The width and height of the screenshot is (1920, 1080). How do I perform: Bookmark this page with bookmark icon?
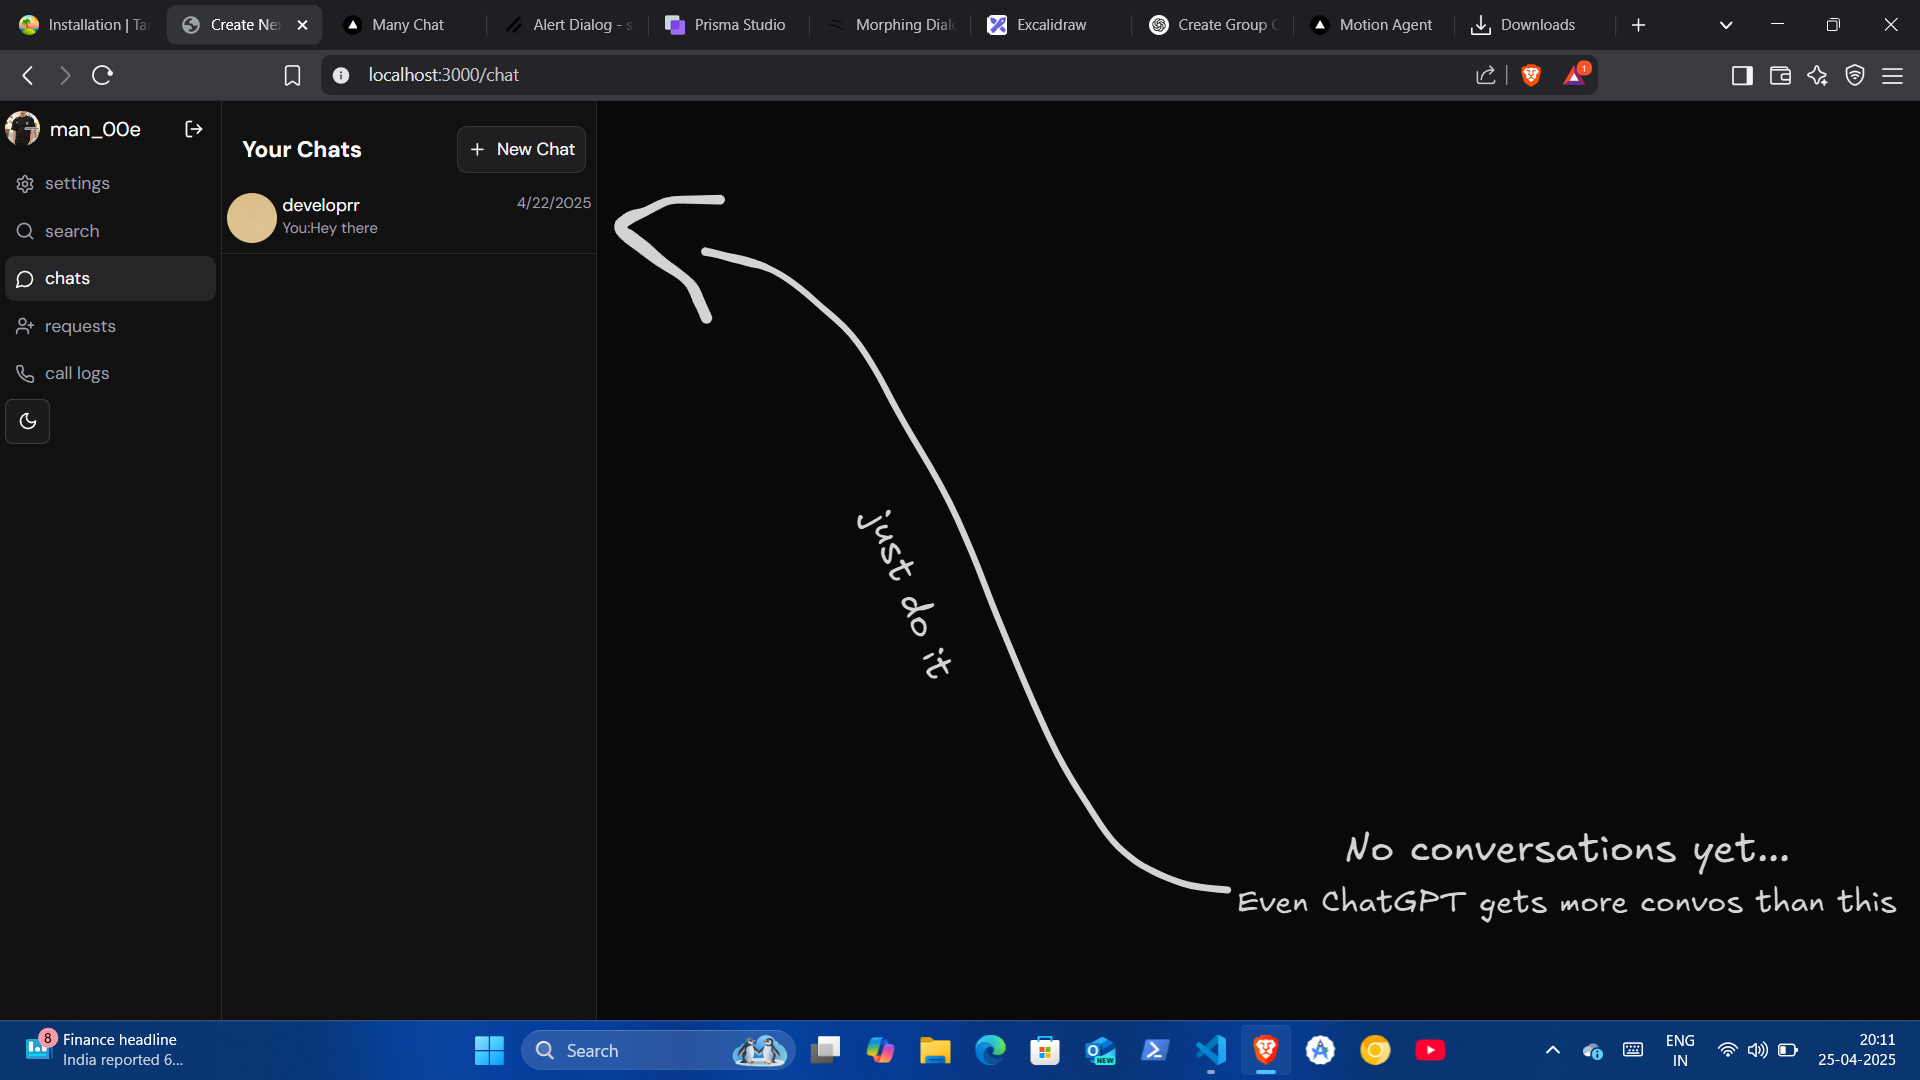click(292, 75)
